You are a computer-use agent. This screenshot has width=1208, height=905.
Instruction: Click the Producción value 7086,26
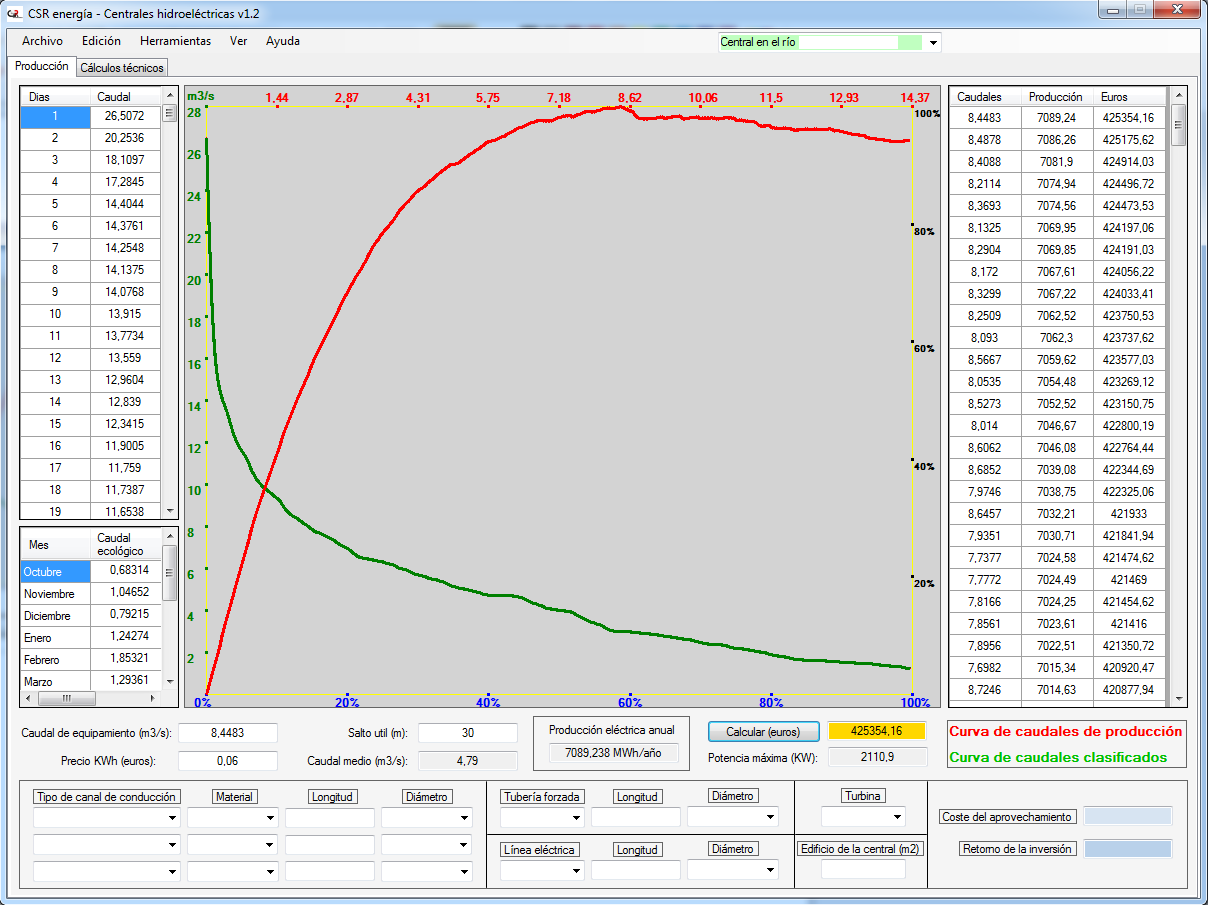[x=1056, y=140]
